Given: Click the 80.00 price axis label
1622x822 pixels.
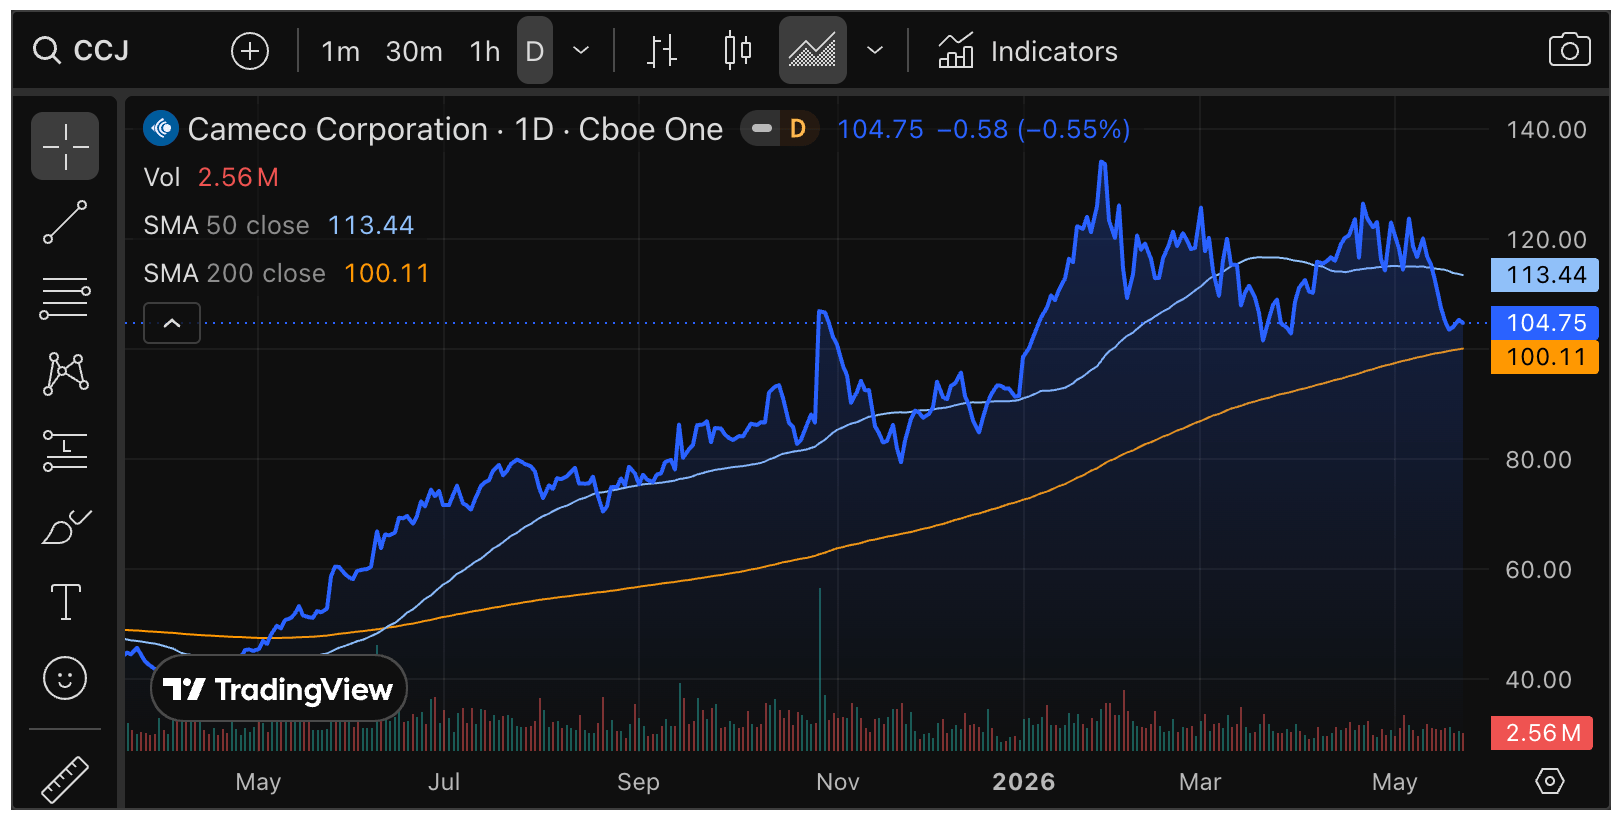Looking at the screenshot, I should [x=1539, y=460].
